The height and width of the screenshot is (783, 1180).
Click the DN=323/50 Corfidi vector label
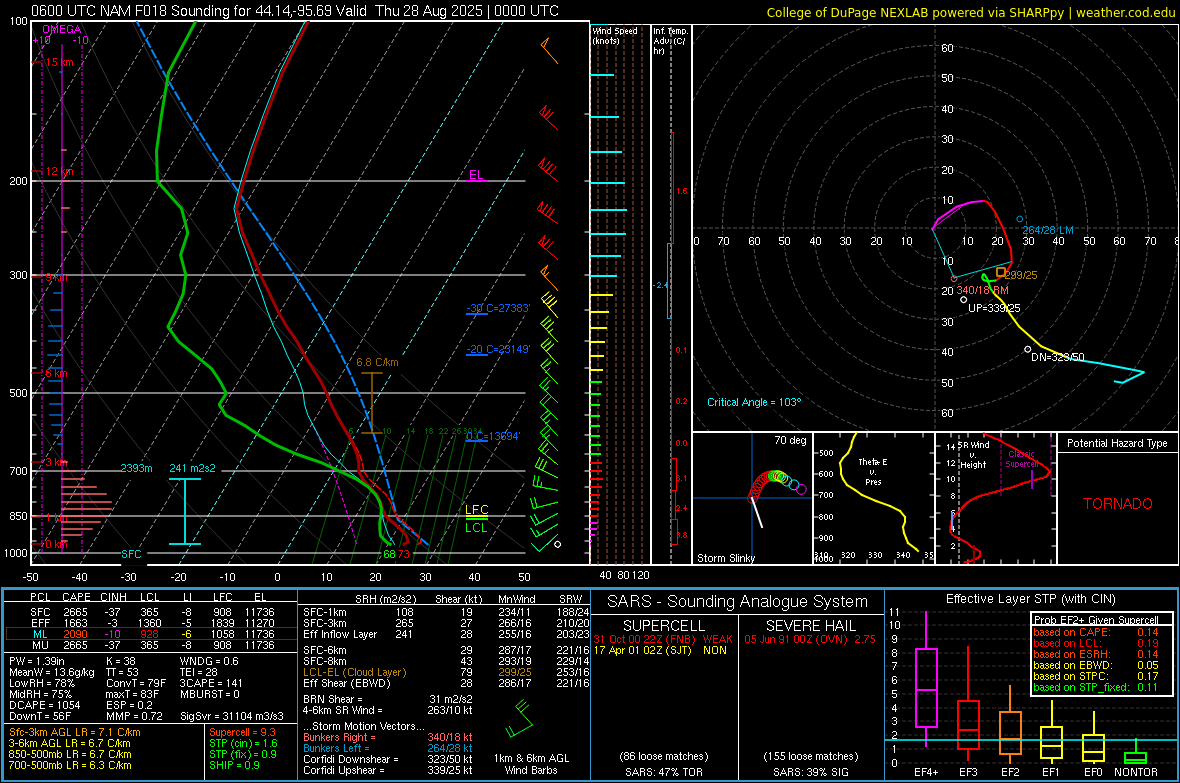click(x=1057, y=357)
